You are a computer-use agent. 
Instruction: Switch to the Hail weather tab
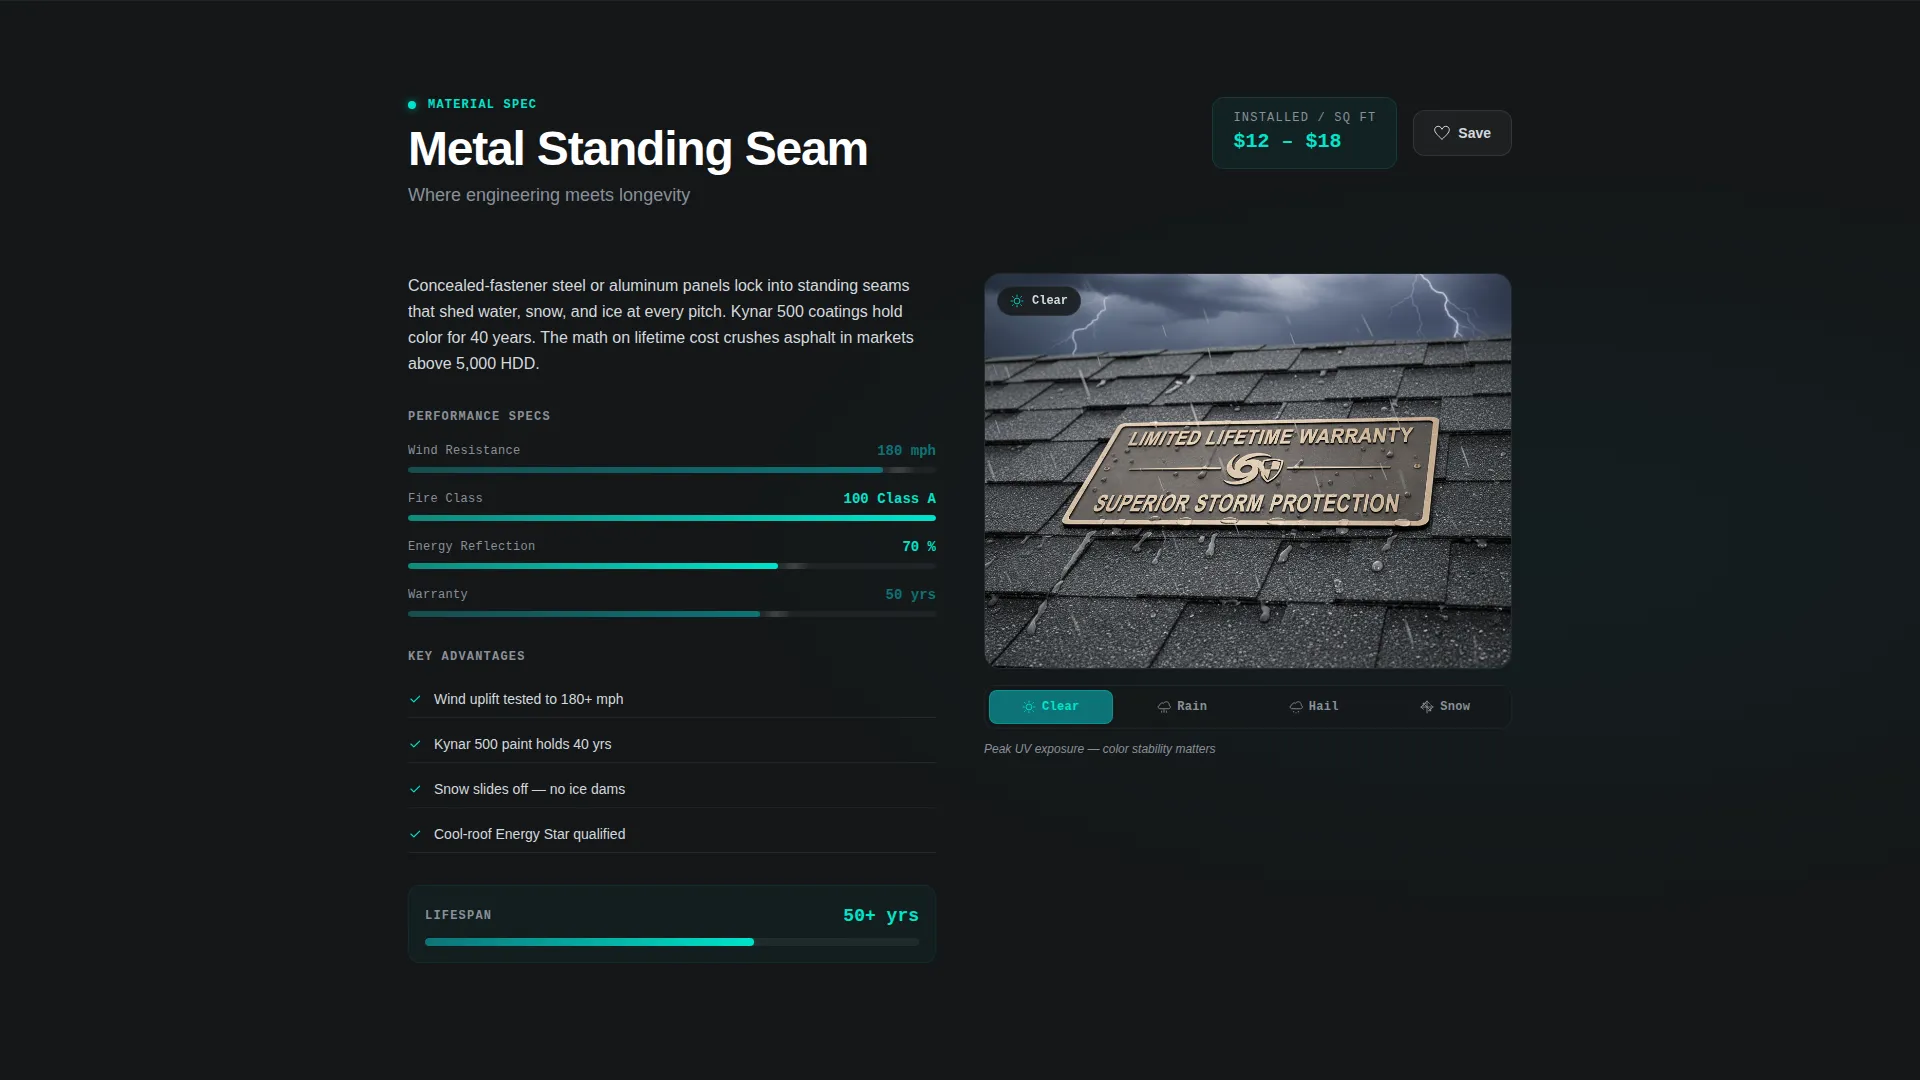[1313, 707]
